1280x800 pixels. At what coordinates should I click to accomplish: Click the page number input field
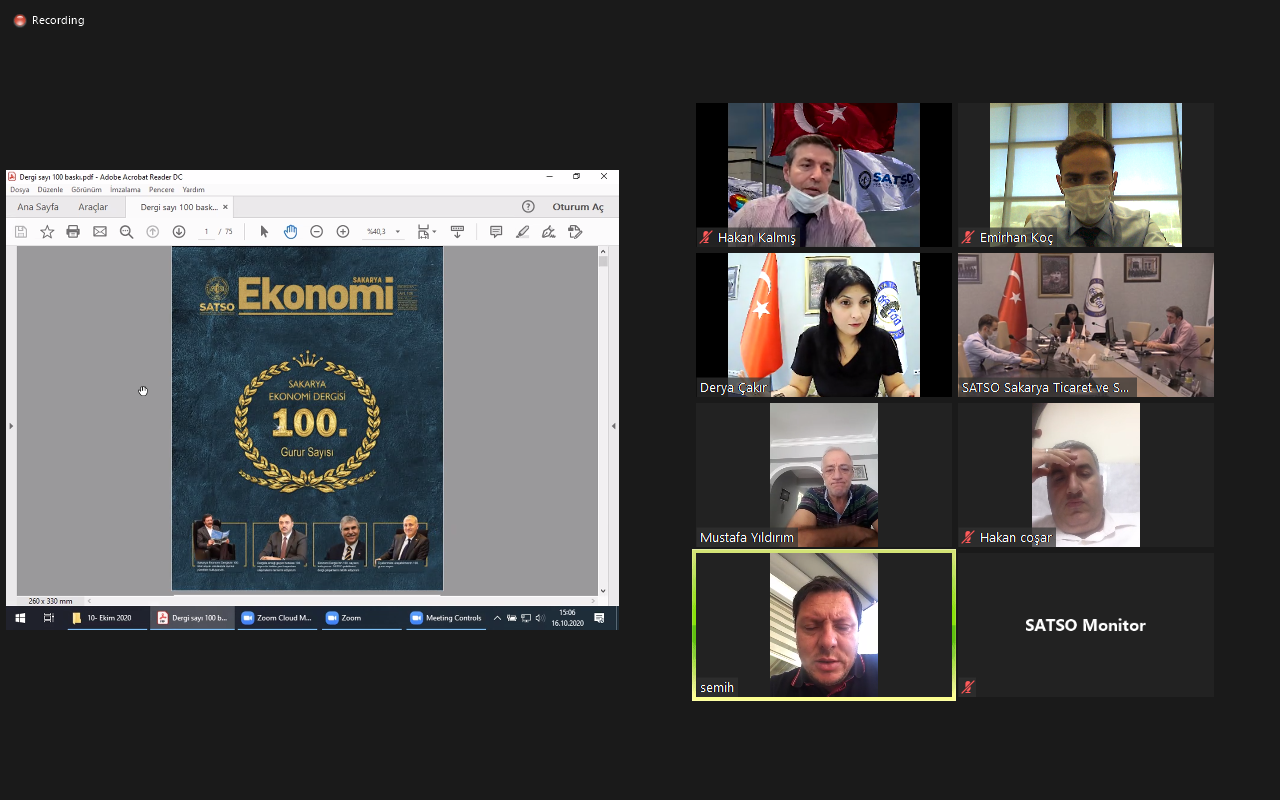coord(207,232)
